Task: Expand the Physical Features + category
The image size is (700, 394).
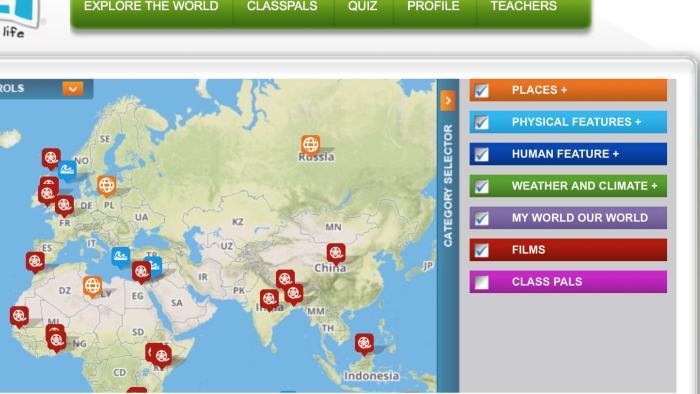Action: tap(568, 122)
